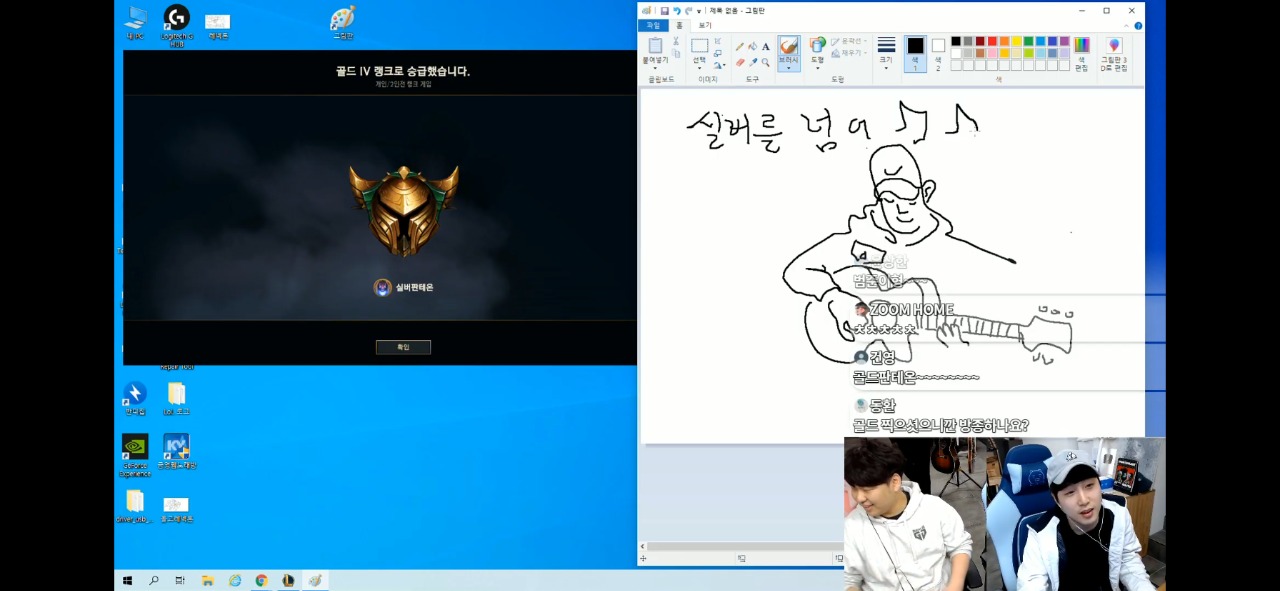Click the confirm button on the rank-up dialog

pos(403,347)
